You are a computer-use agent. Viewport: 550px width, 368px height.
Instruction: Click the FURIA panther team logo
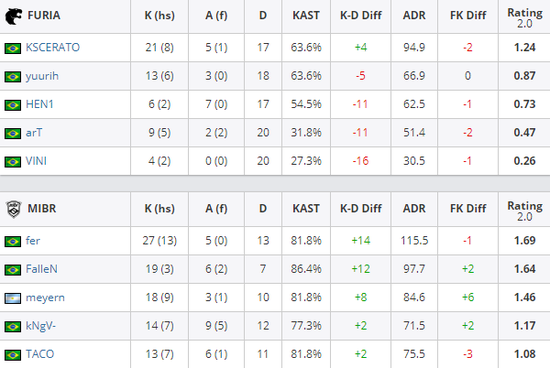[13, 16]
